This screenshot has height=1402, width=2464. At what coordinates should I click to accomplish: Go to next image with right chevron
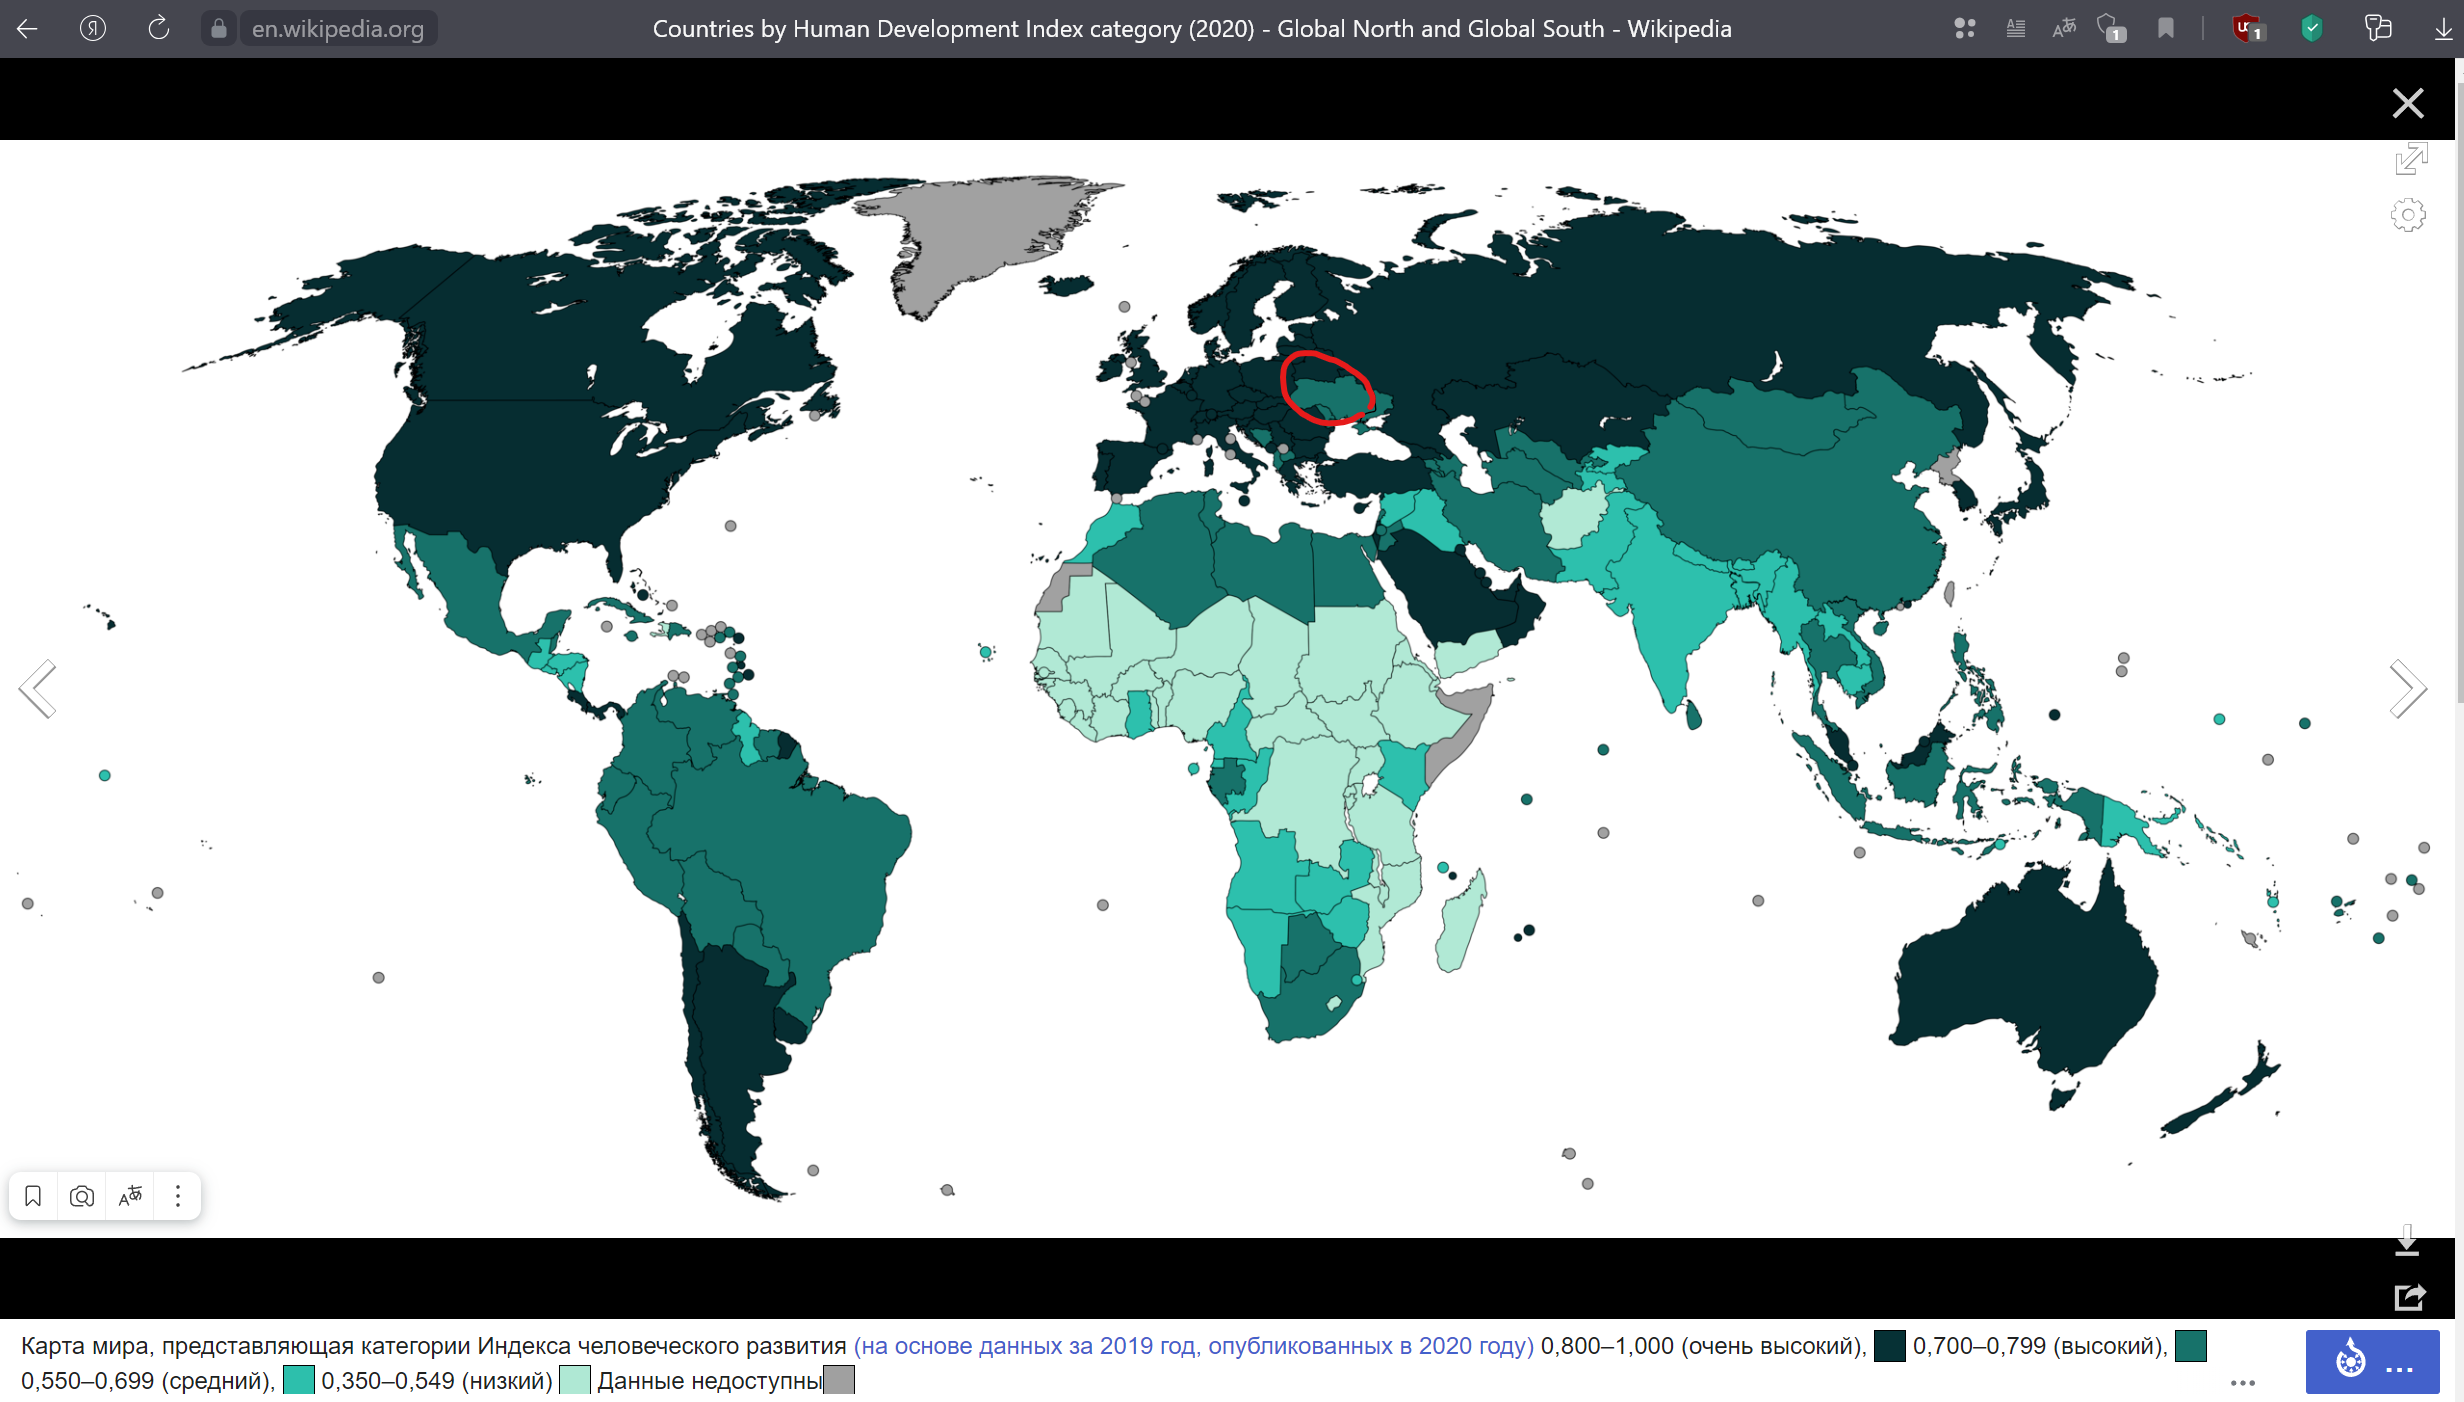click(x=2408, y=689)
